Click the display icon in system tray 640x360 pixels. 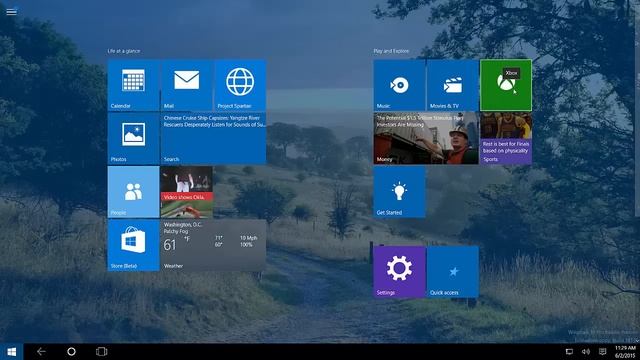click(569, 351)
